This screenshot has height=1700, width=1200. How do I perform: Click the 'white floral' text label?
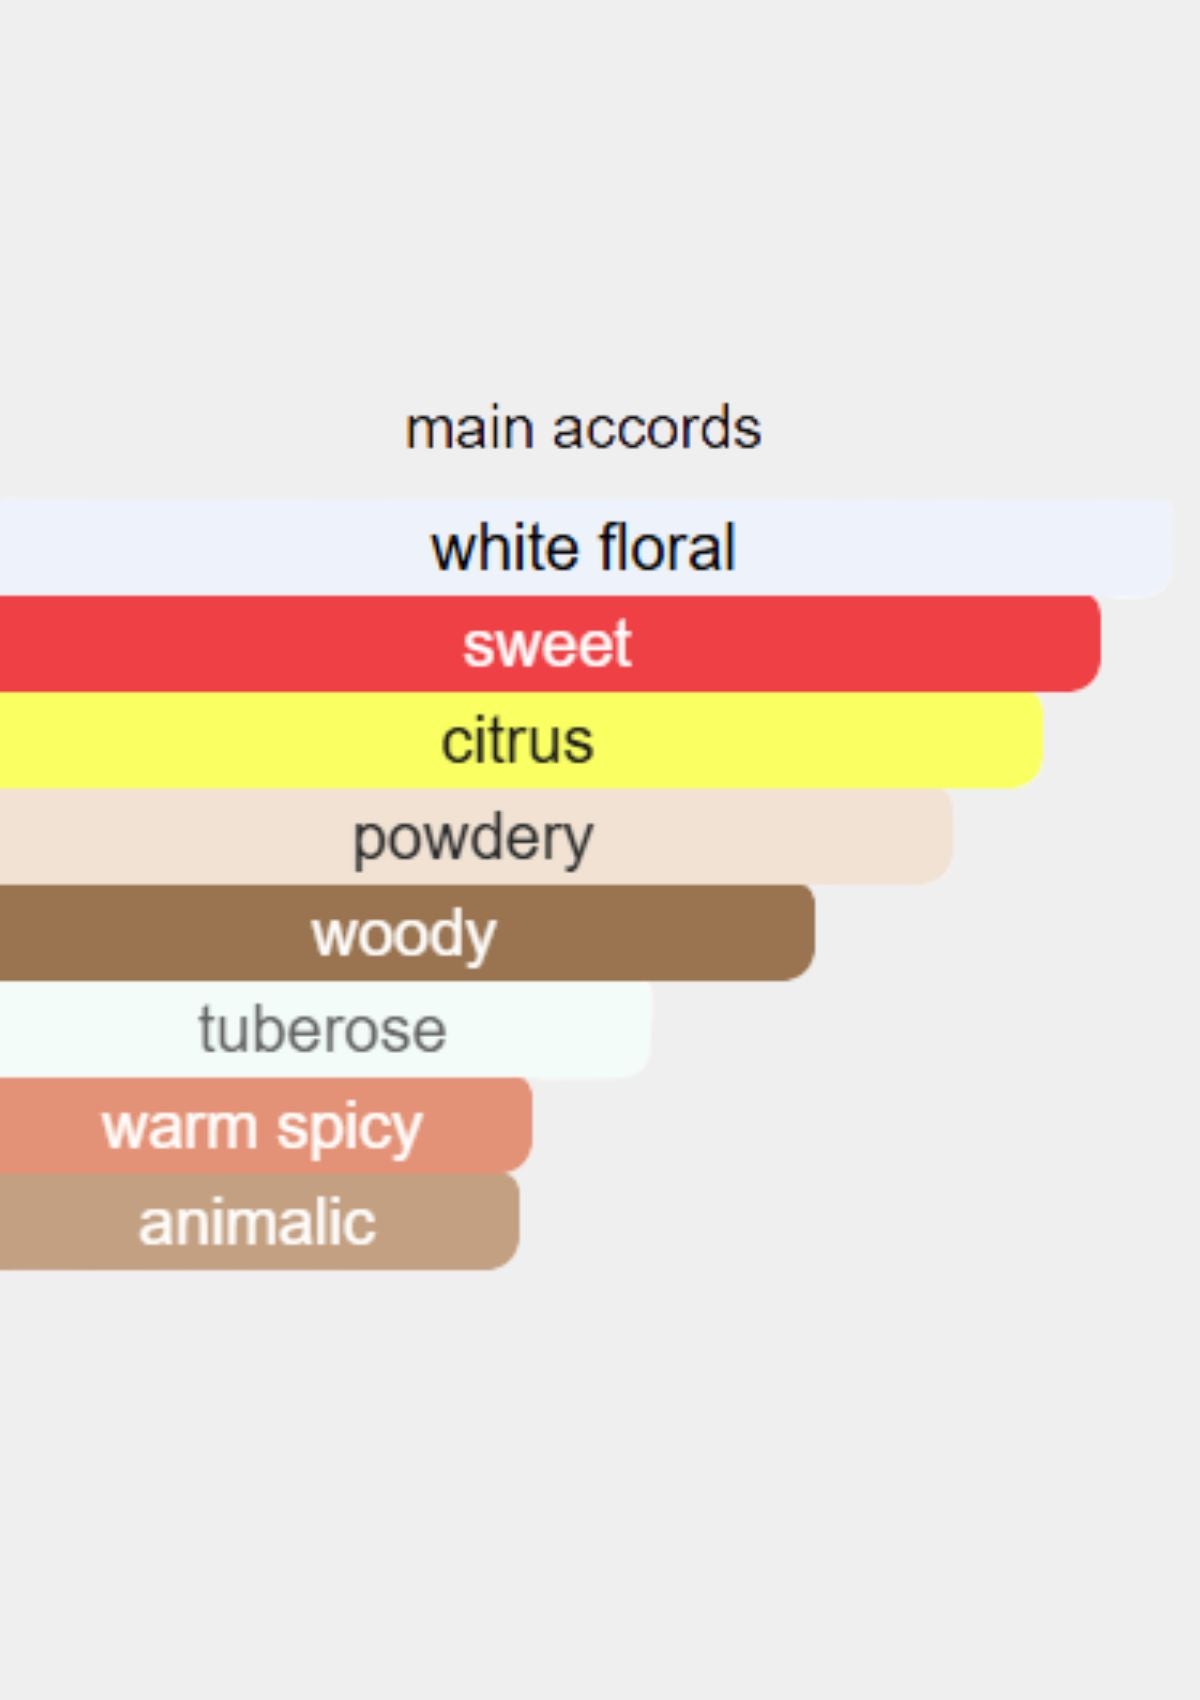tap(583, 548)
